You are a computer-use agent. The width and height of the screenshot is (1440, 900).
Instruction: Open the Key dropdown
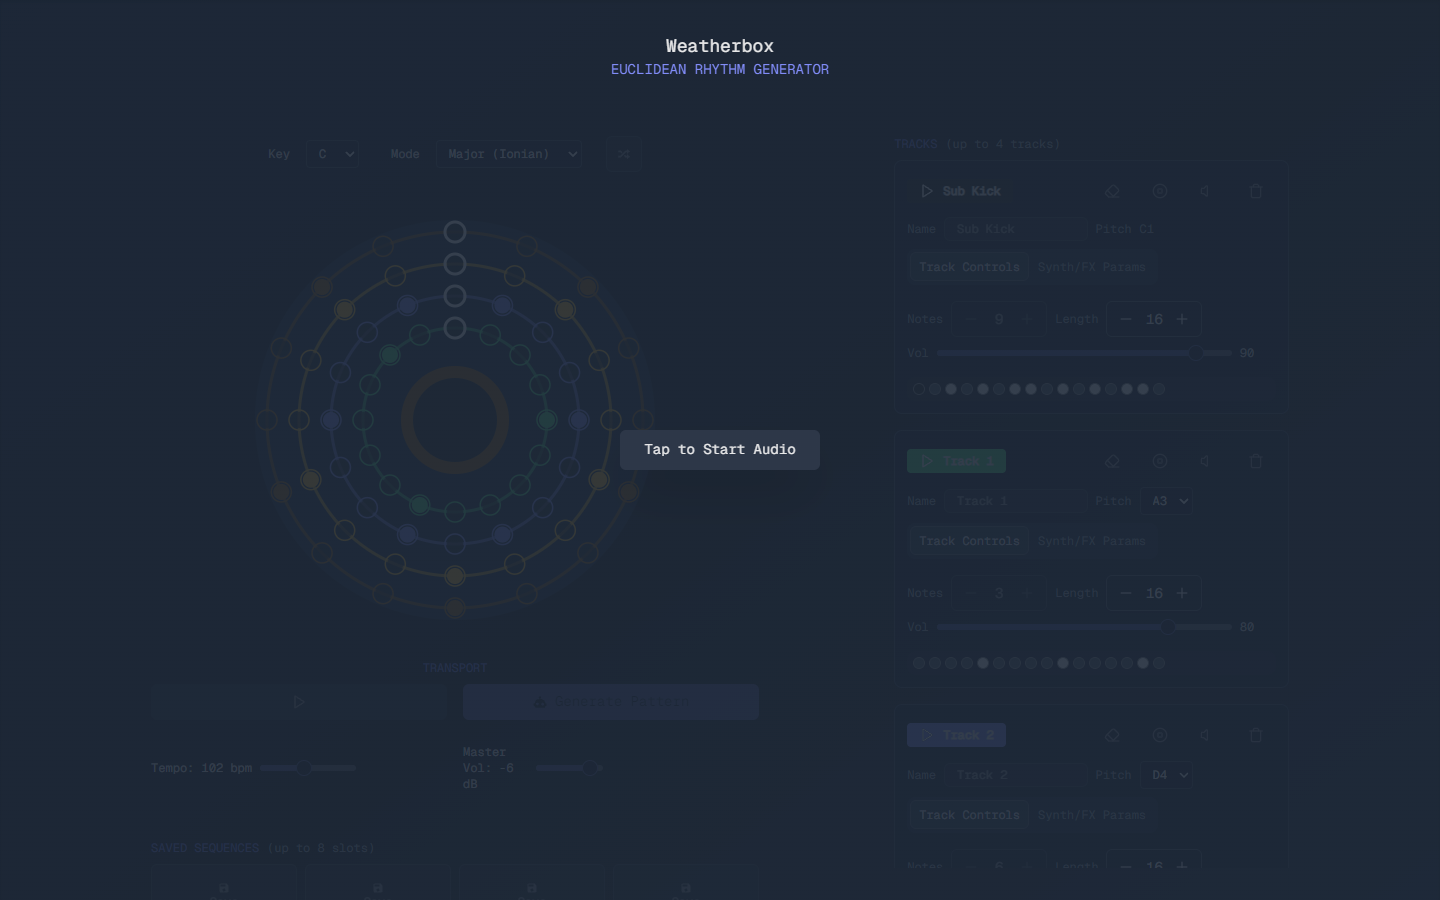pyautogui.click(x=334, y=154)
